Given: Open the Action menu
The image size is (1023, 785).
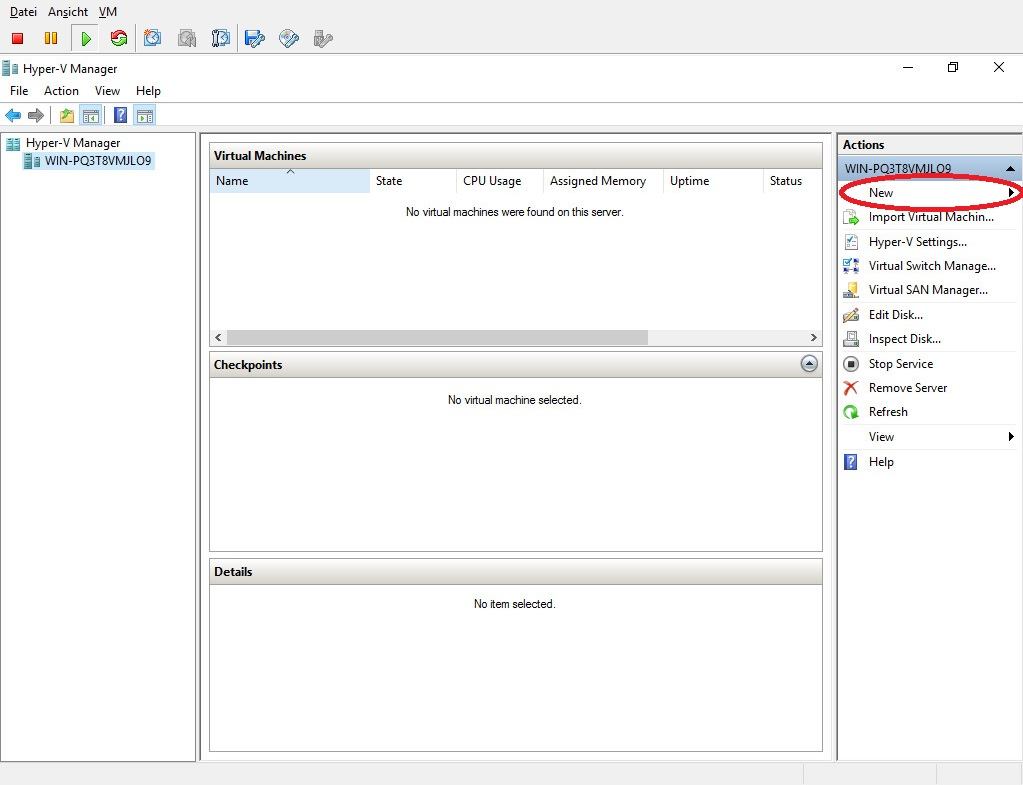Looking at the screenshot, I should tap(61, 91).
